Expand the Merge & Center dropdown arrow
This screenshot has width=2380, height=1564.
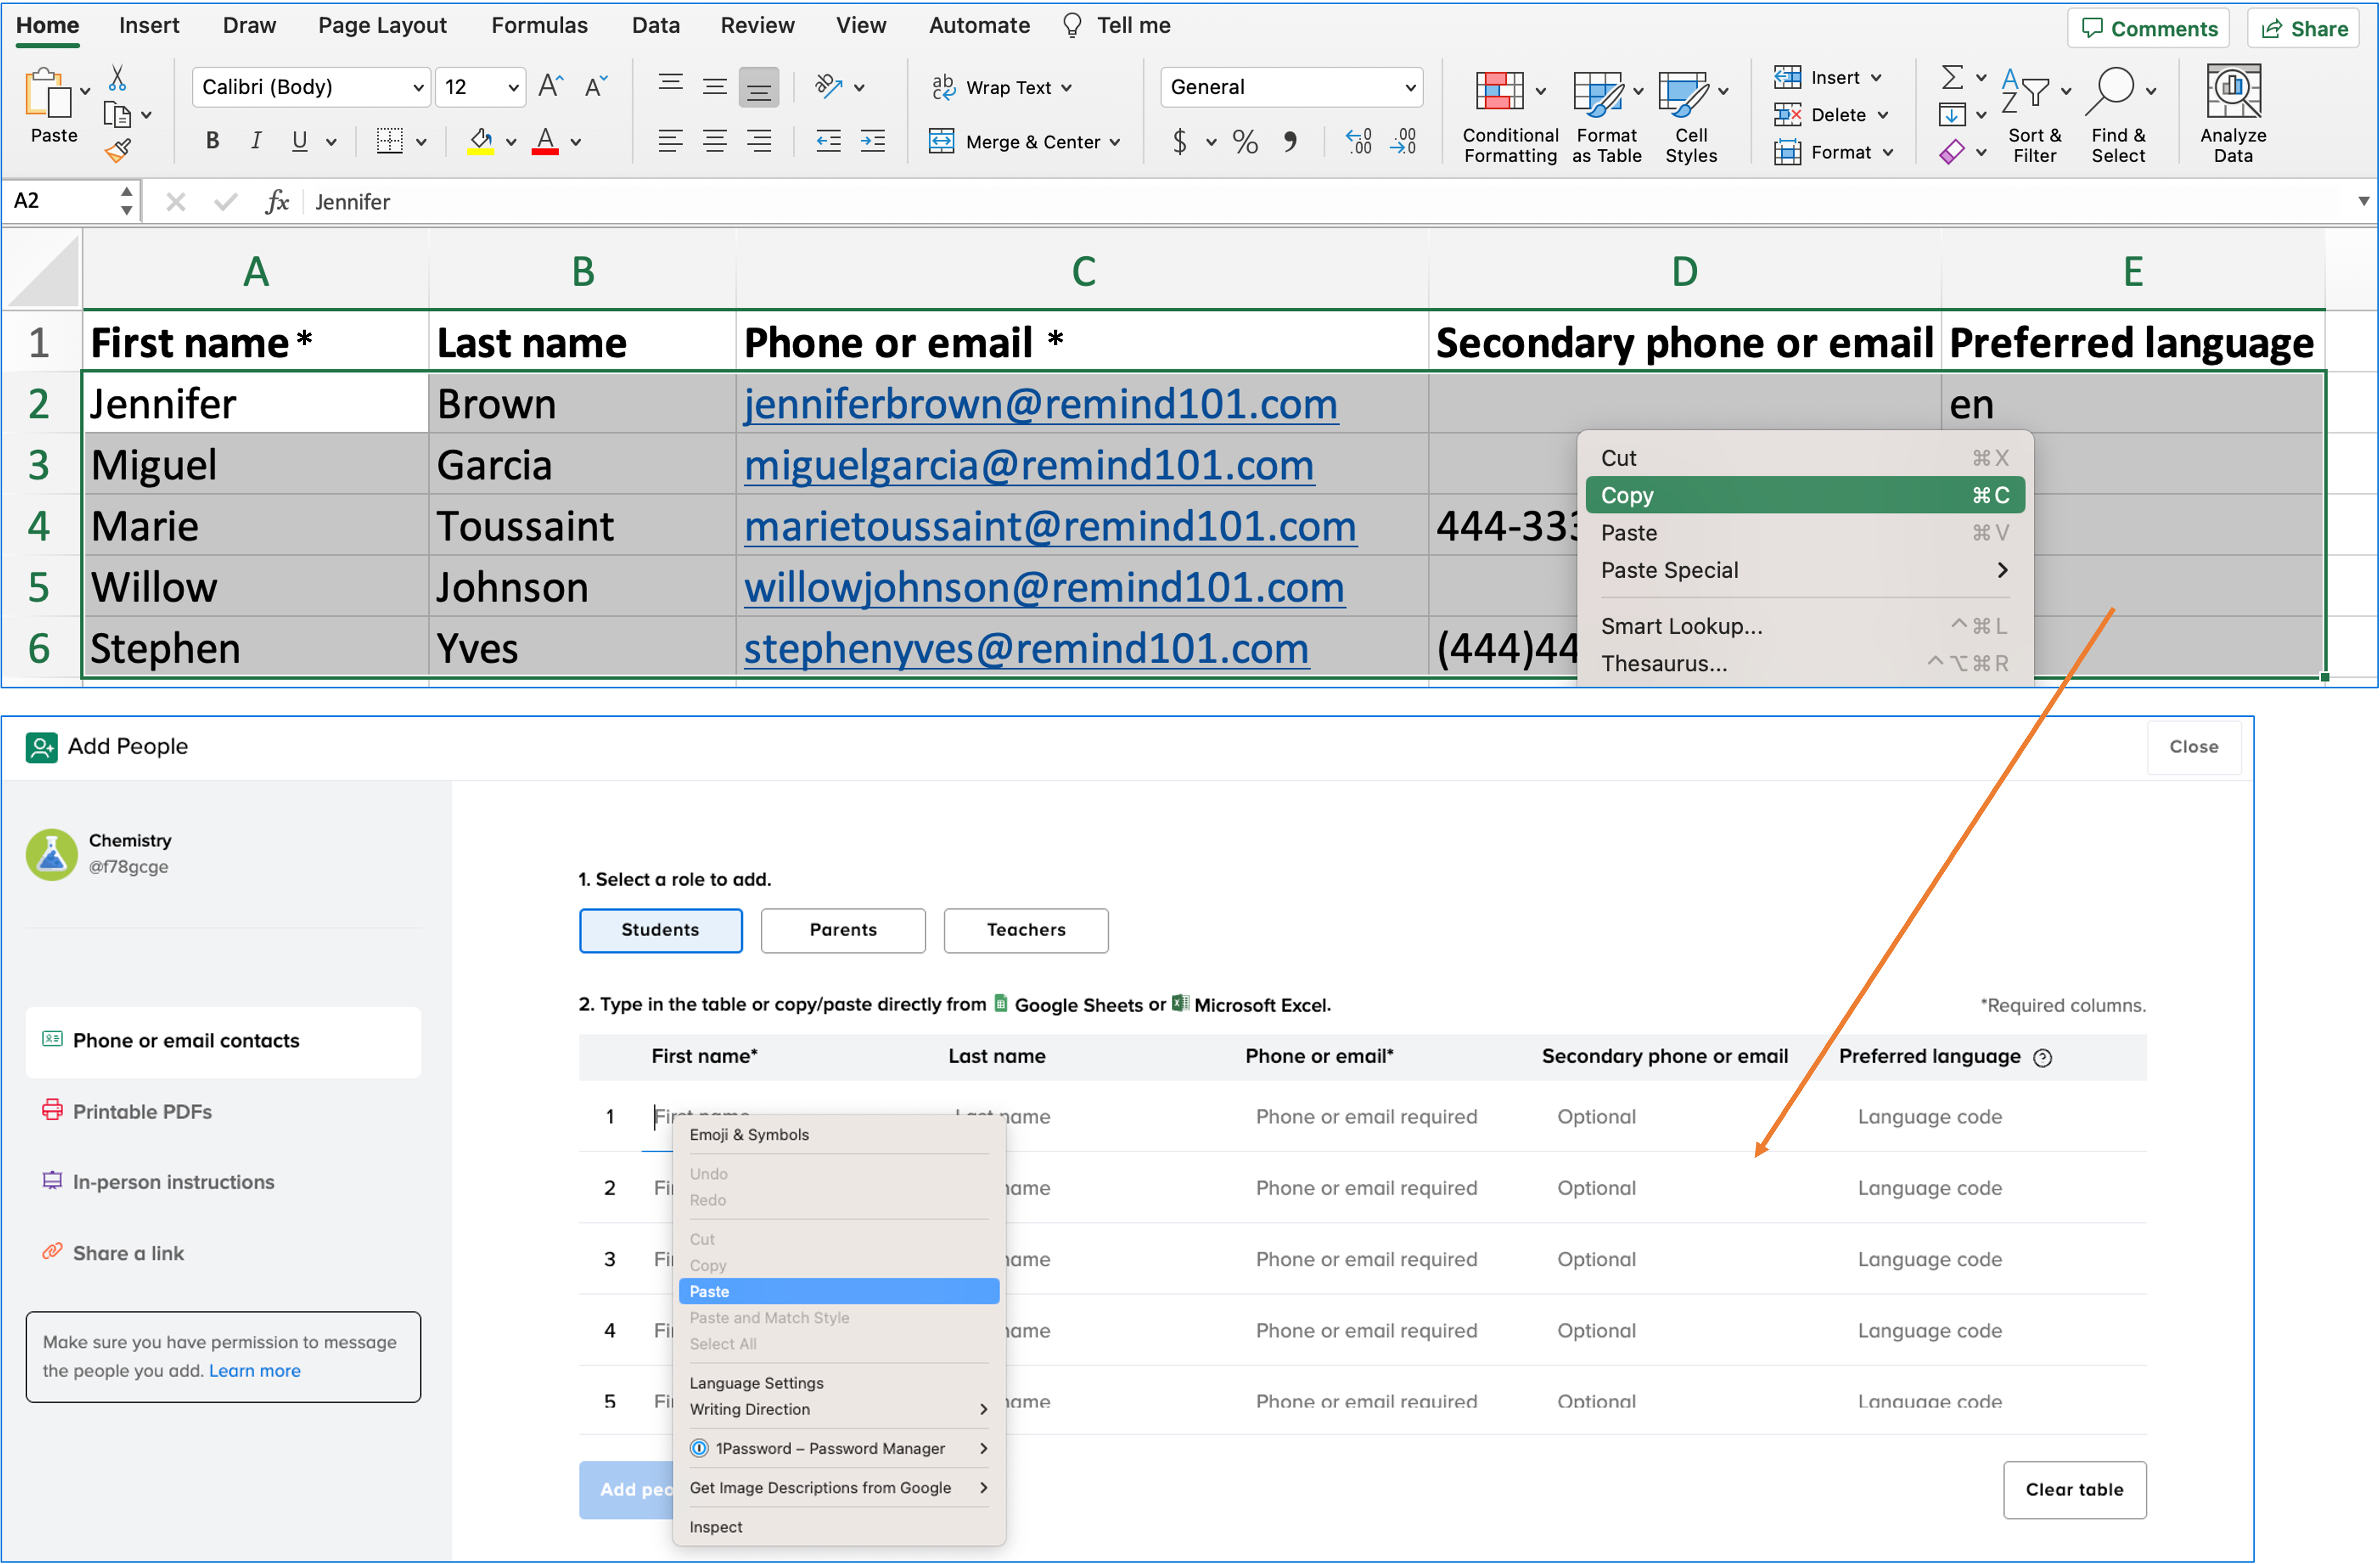click(x=1115, y=142)
